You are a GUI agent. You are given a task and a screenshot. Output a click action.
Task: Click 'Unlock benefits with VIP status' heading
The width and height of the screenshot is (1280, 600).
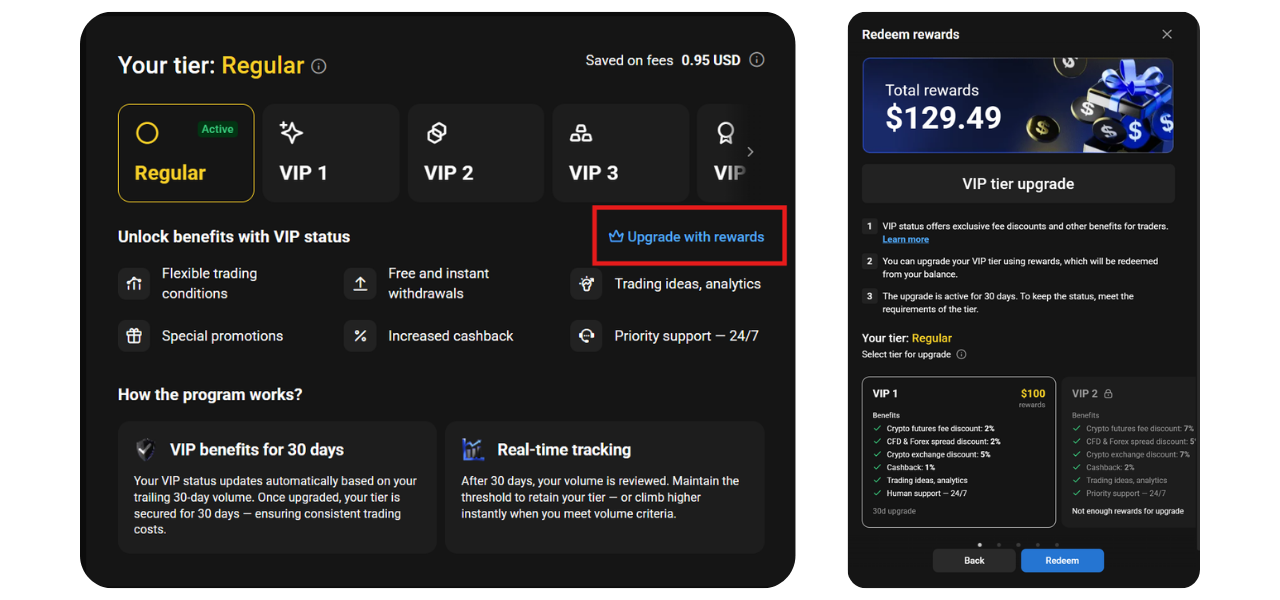(234, 237)
